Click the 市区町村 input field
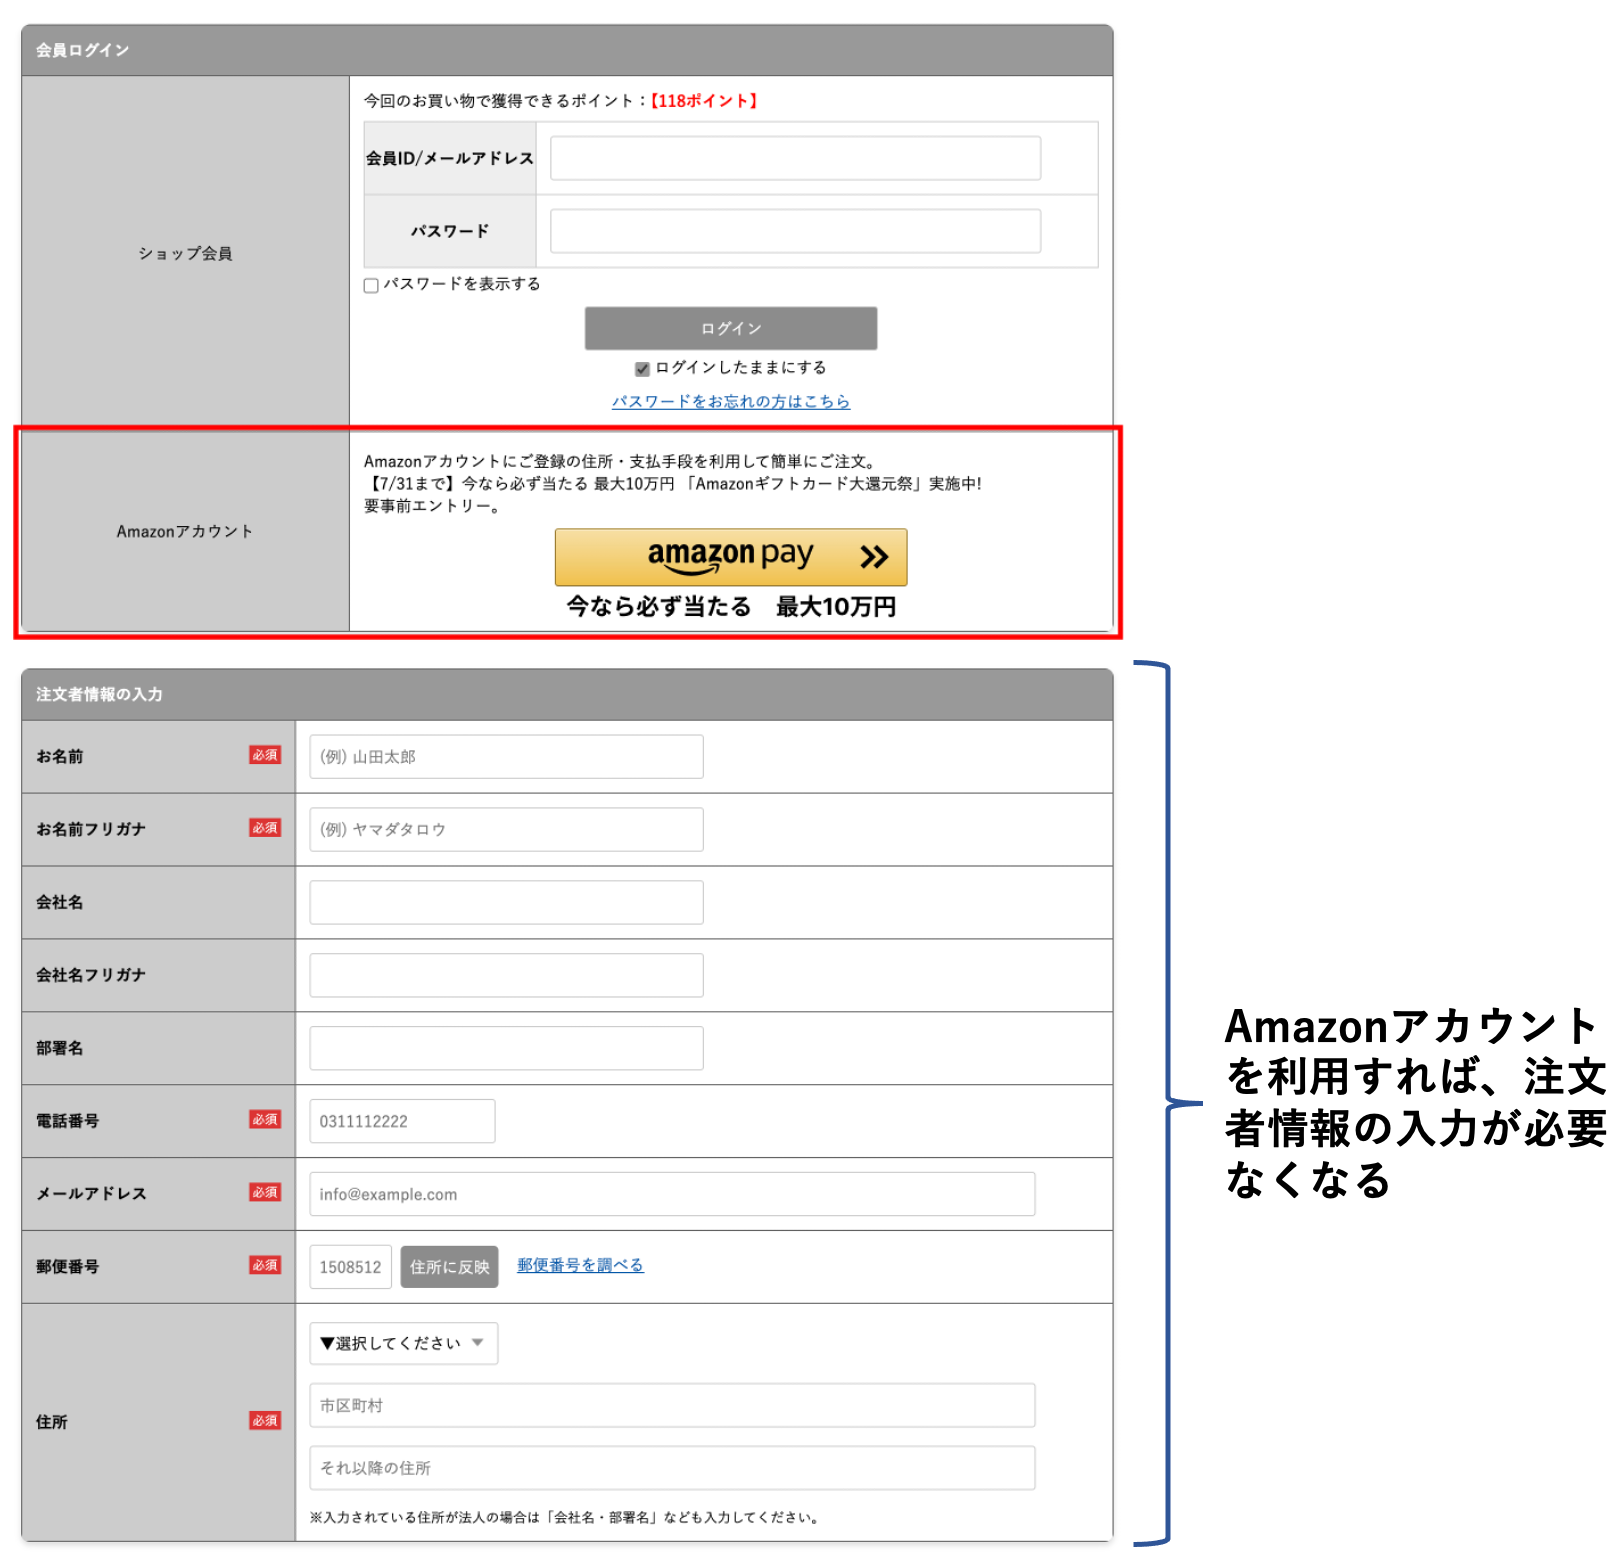This screenshot has height=1566, width=1623. [x=672, y=1405]
